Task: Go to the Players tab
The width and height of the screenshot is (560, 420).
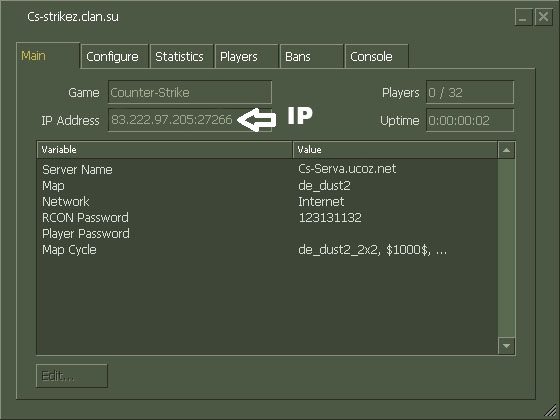Action: (247, 56)
